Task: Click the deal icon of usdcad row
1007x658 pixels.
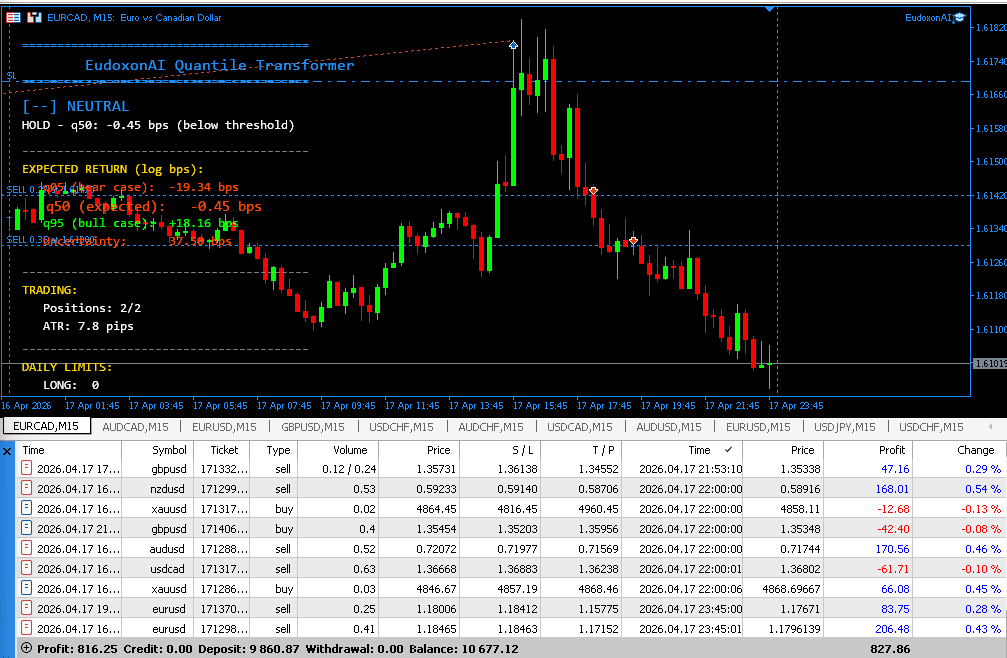Action: [x=26, y=567]
